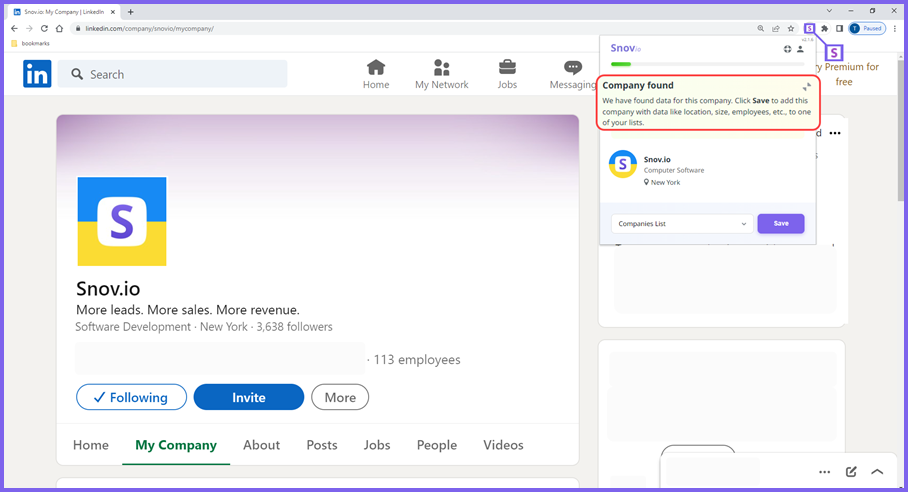
Task: Click the Snov.io company logo in the popup
Action: click(623, 164)
